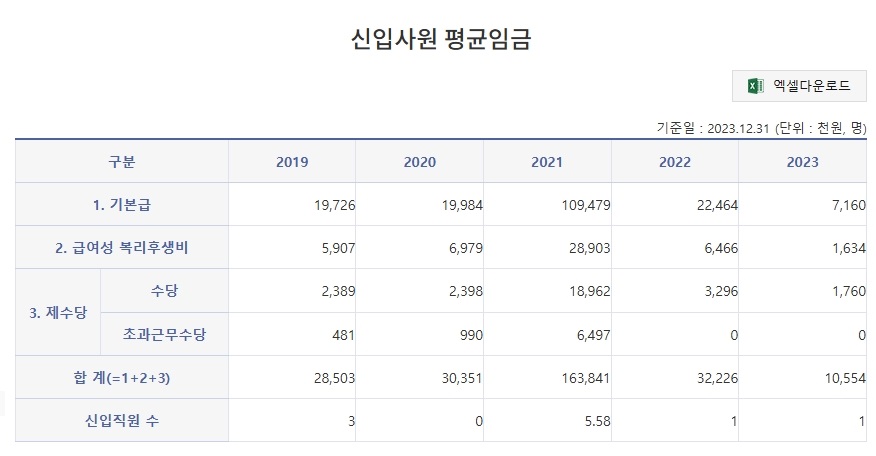The width and height of the screenshot is (876, 456).
Task: Click the 수당 sub-row header
Action: click(x=164, y=291)
